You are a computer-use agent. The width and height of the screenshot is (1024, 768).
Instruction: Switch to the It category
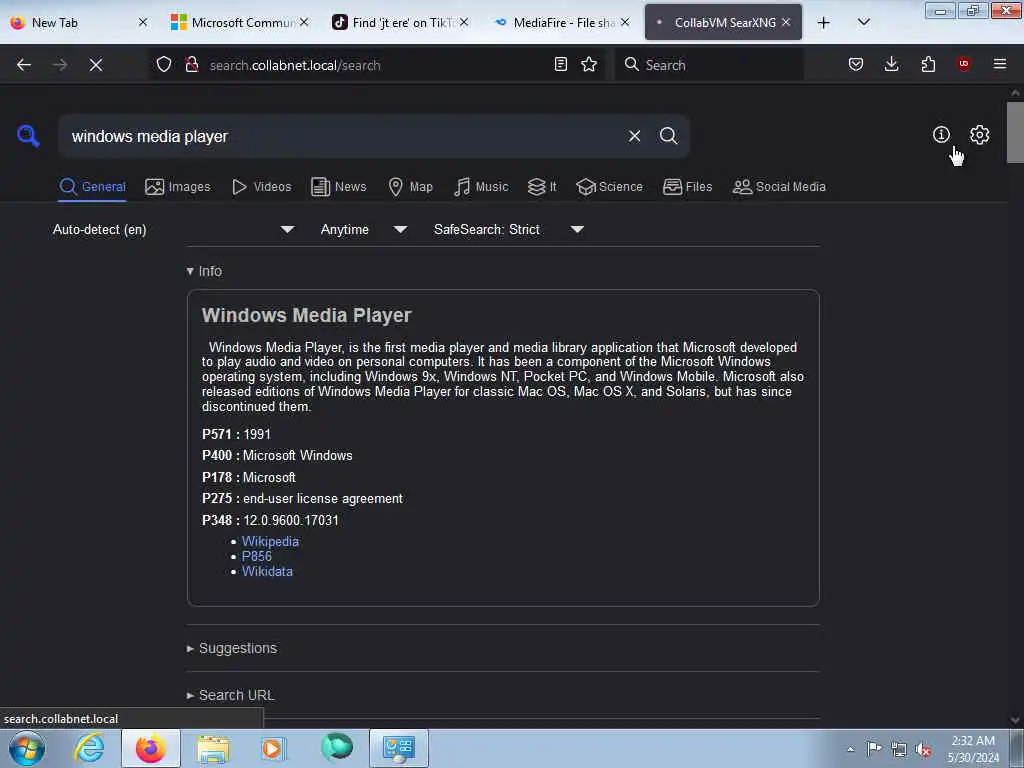[x=542, y=187]
